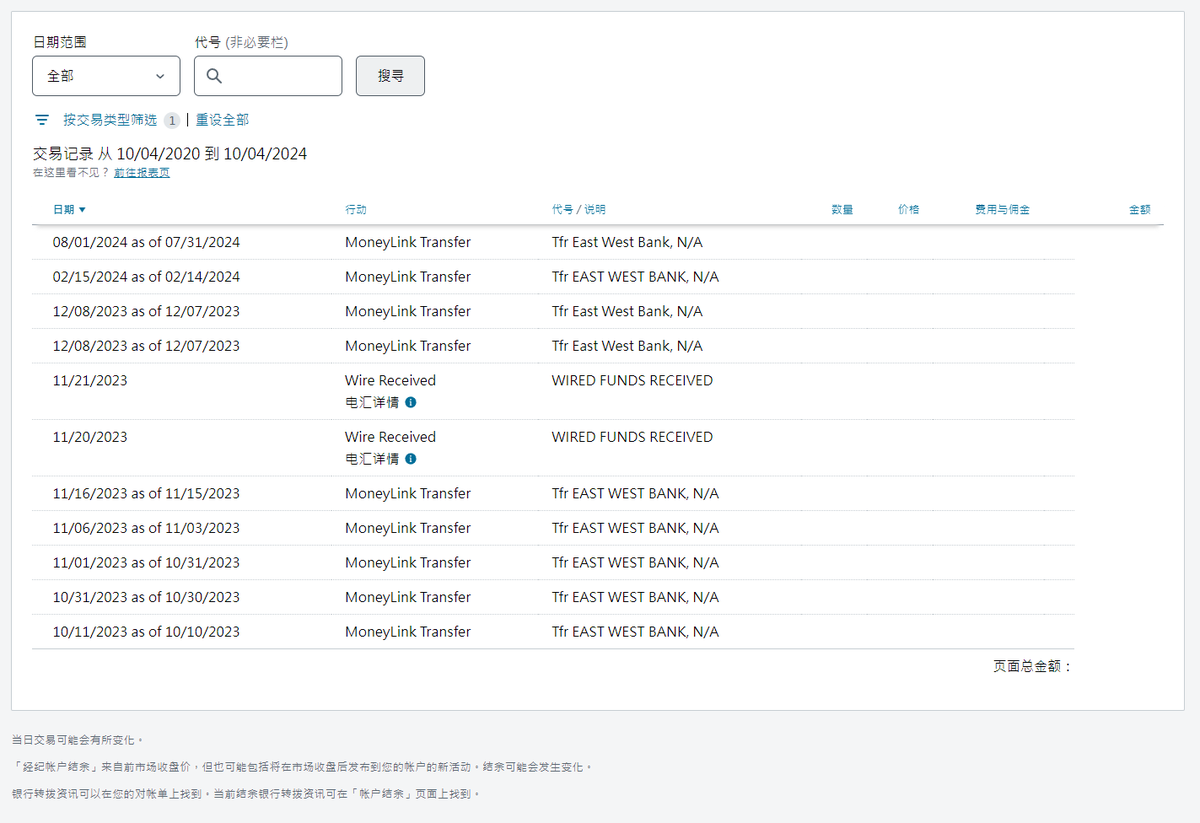Click WIRED FUNDS RECEIVED for 11/21/2023
The width and height of the screenshot is (1200, 823).
[632, 381]
